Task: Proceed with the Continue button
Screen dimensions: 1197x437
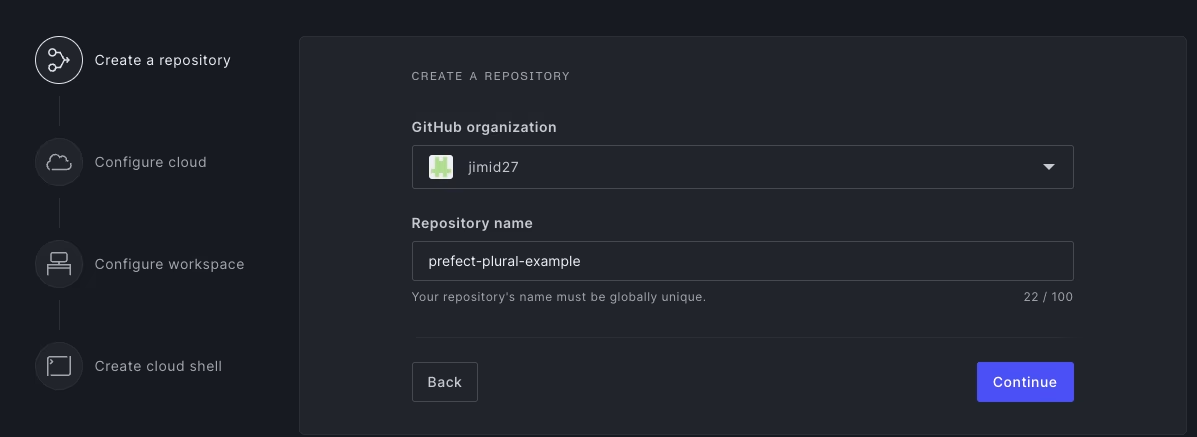Action: [x=1024, y=382]
